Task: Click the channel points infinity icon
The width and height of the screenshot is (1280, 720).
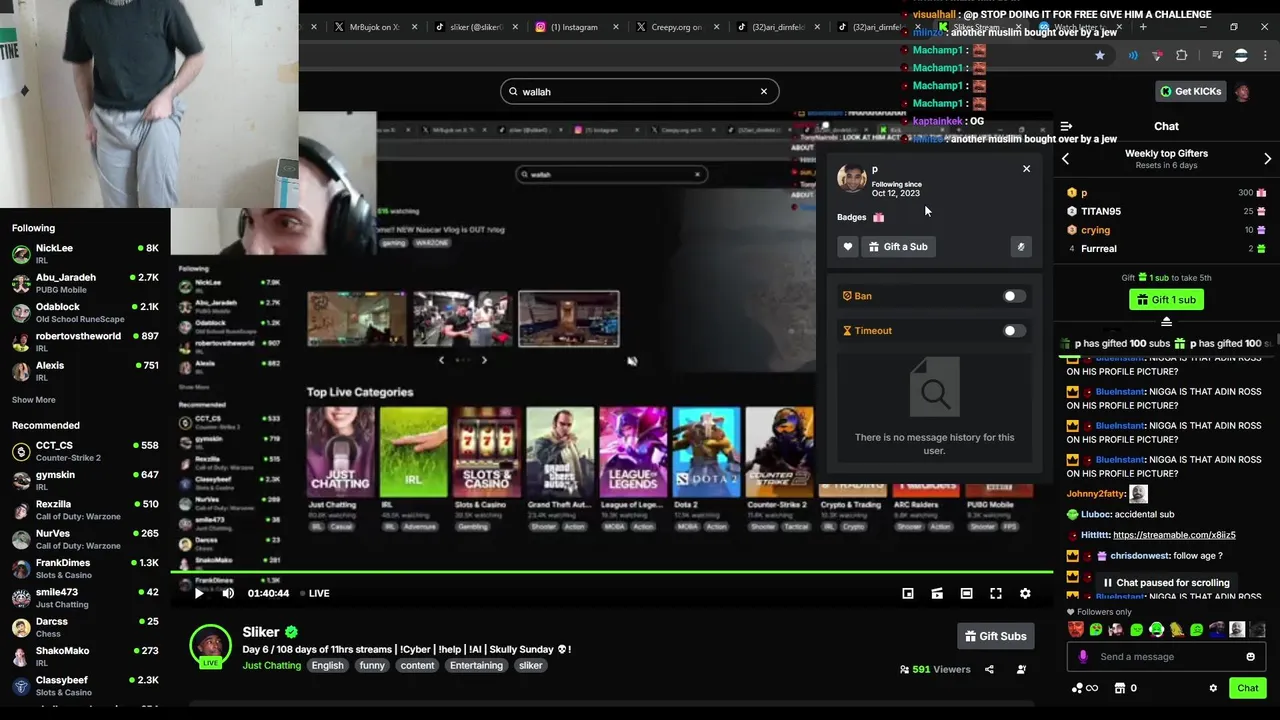Action: [x=1085, y=688]
